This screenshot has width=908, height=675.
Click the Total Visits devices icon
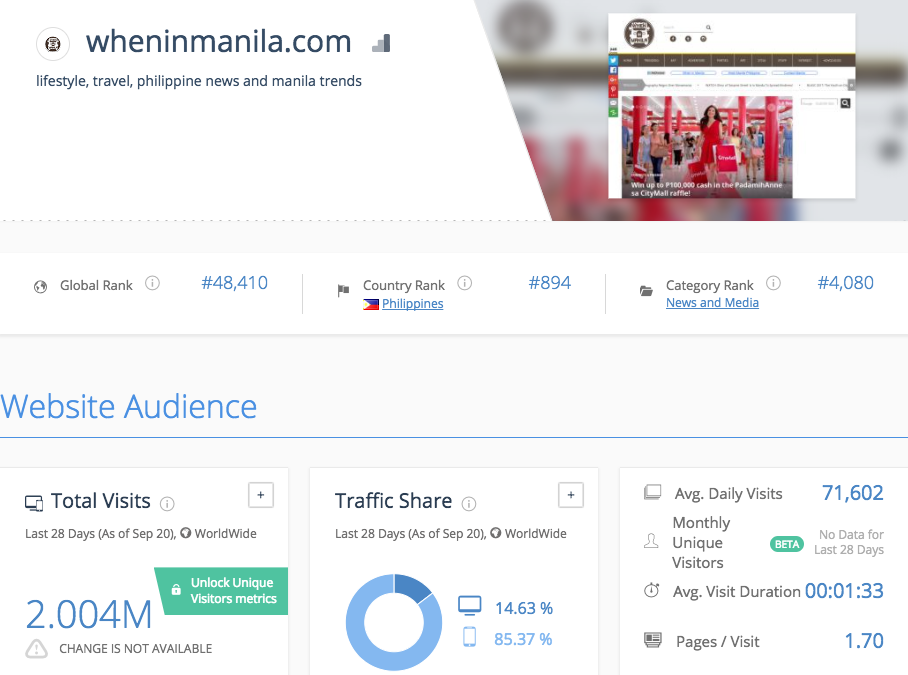[x=34, y=503]
